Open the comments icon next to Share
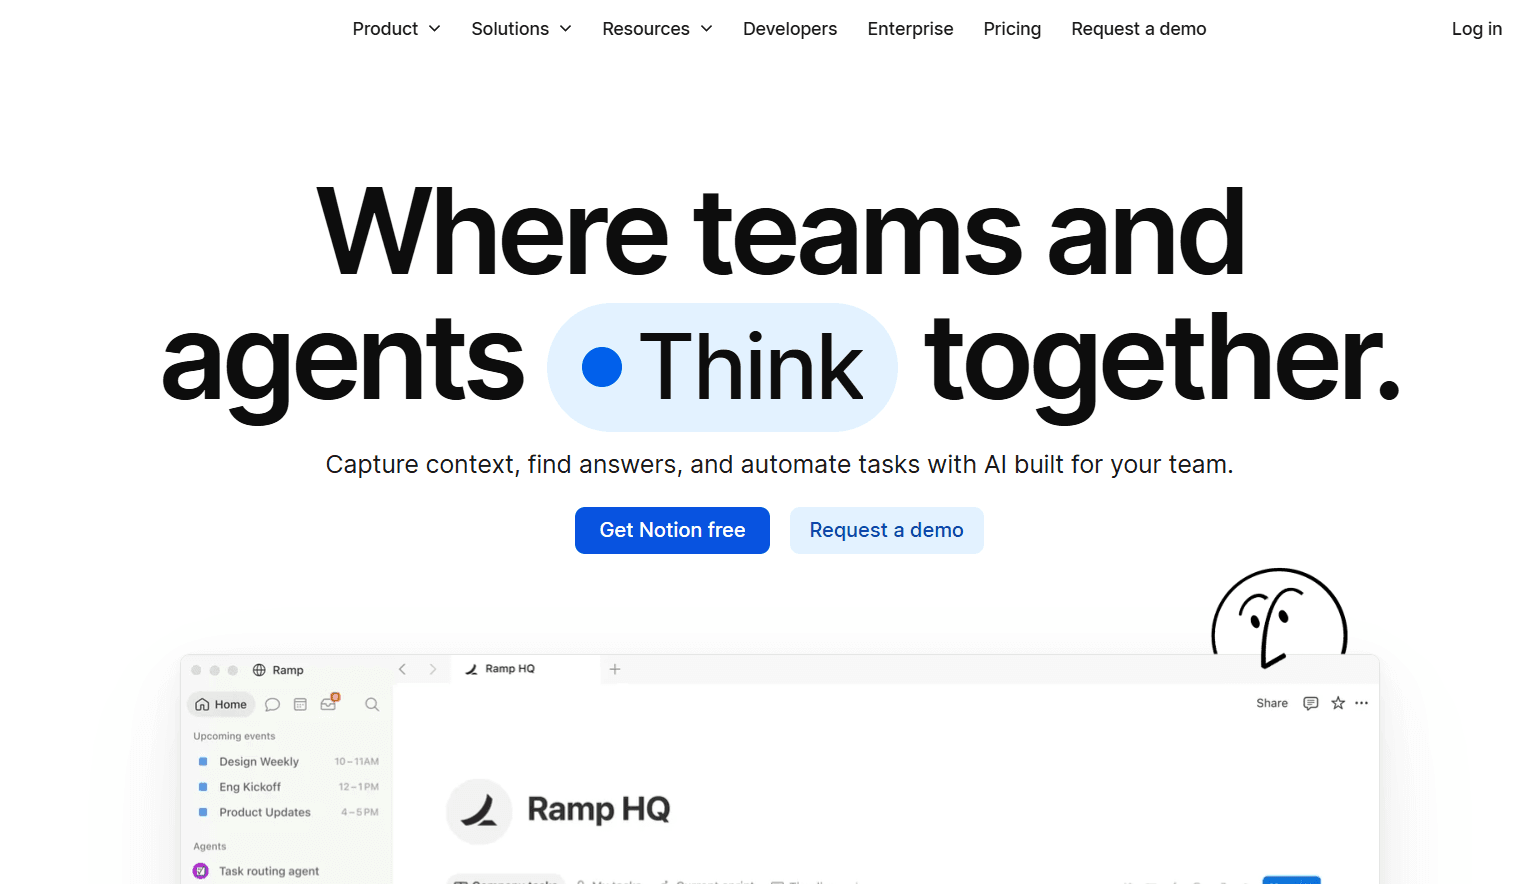1513x884 pixels. [x=1311, y=703]
